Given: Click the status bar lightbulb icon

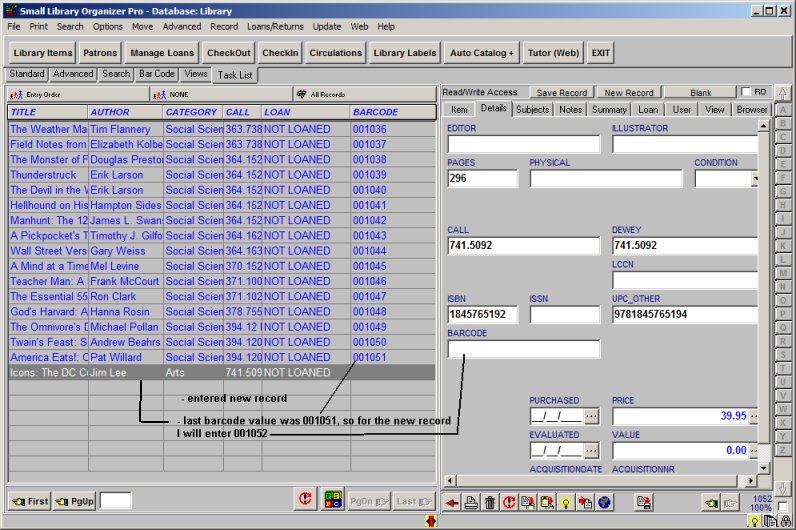Looking at the screenshot, I should tap(755, 521).
